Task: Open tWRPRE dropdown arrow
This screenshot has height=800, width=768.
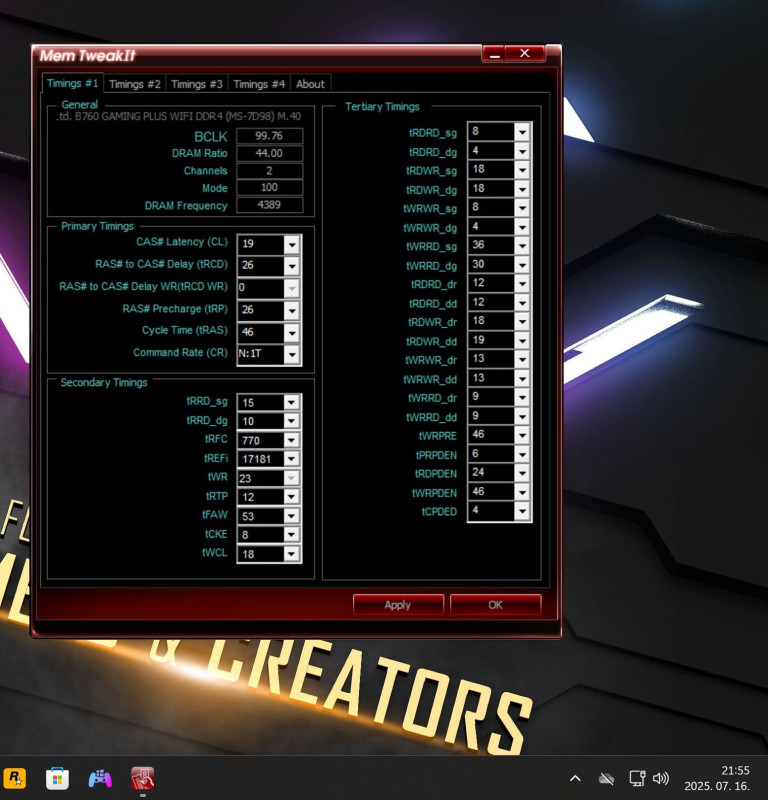Action: pyautogui.click(x=522, y=435)
